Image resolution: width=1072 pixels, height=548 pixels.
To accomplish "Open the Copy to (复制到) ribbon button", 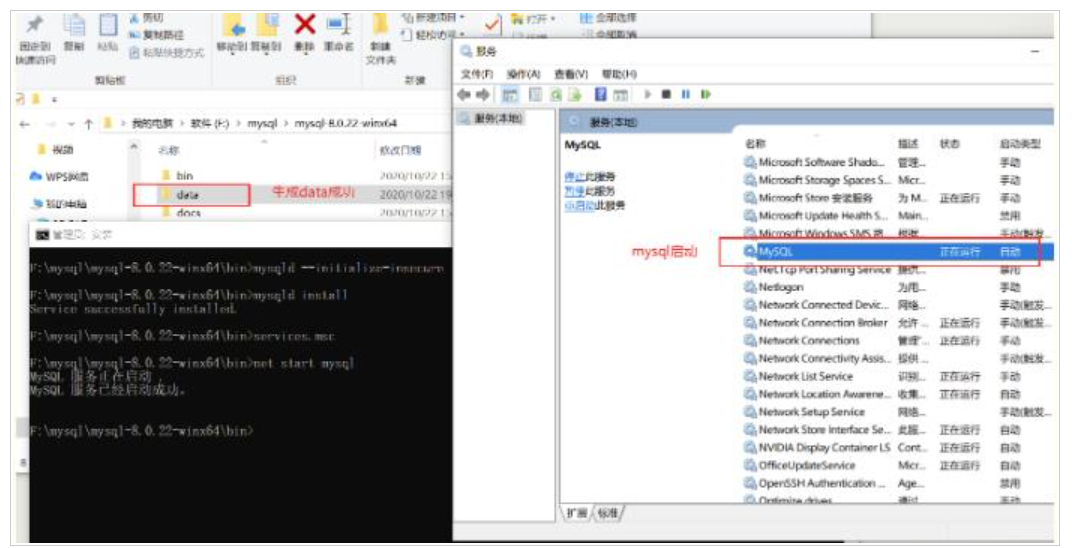I will 266,33.
